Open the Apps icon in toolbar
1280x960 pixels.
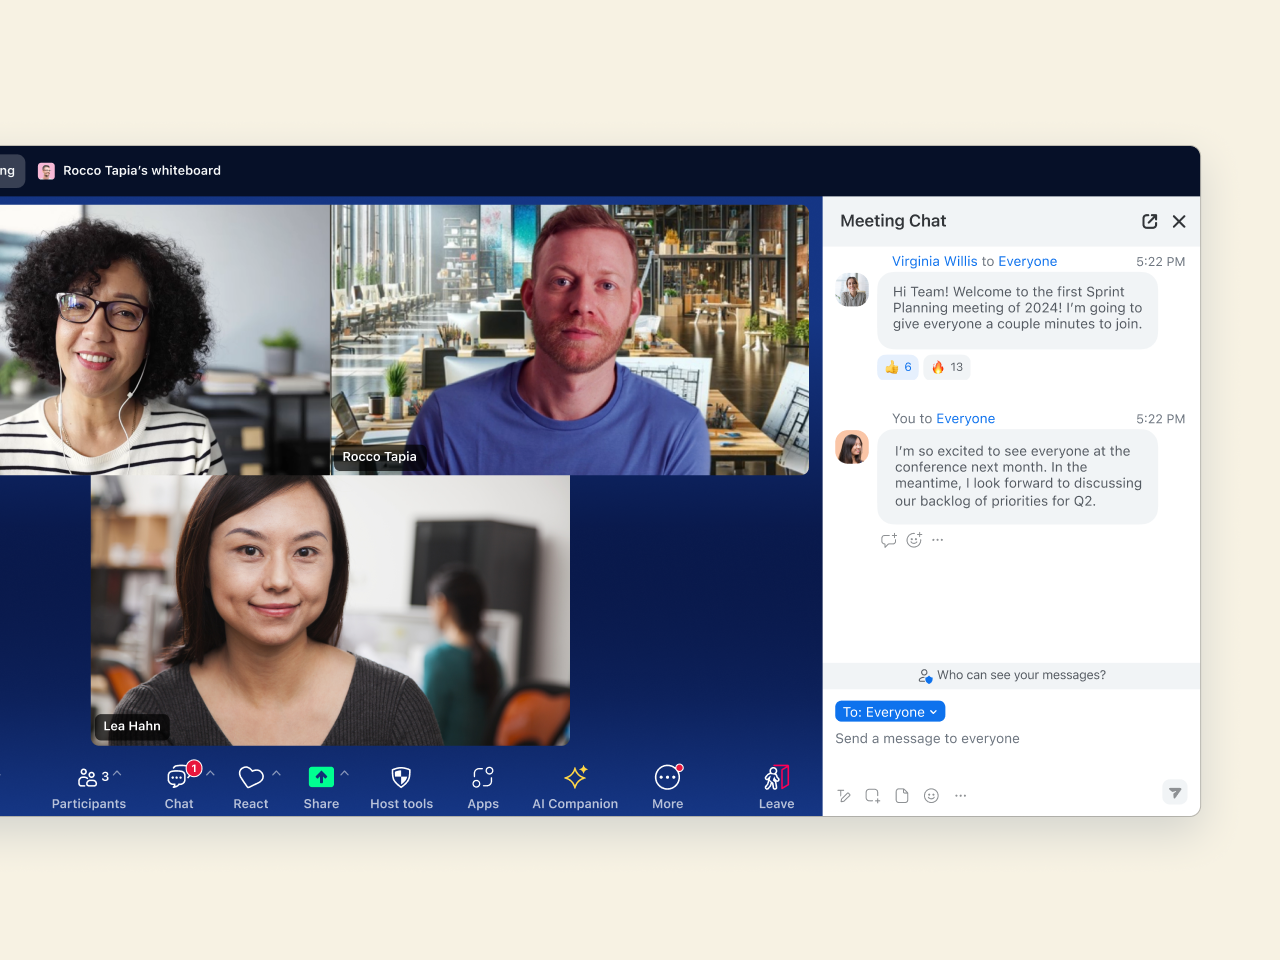point(483,778)
